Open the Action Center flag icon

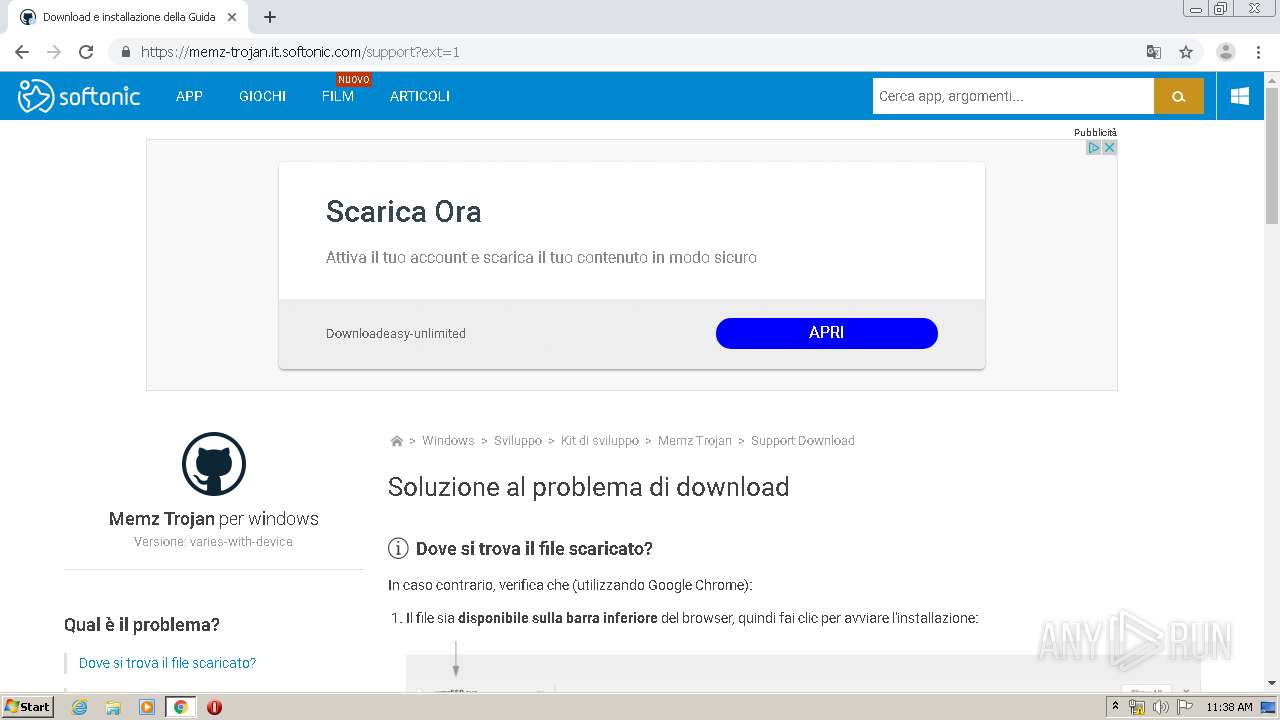[1185, 707]
